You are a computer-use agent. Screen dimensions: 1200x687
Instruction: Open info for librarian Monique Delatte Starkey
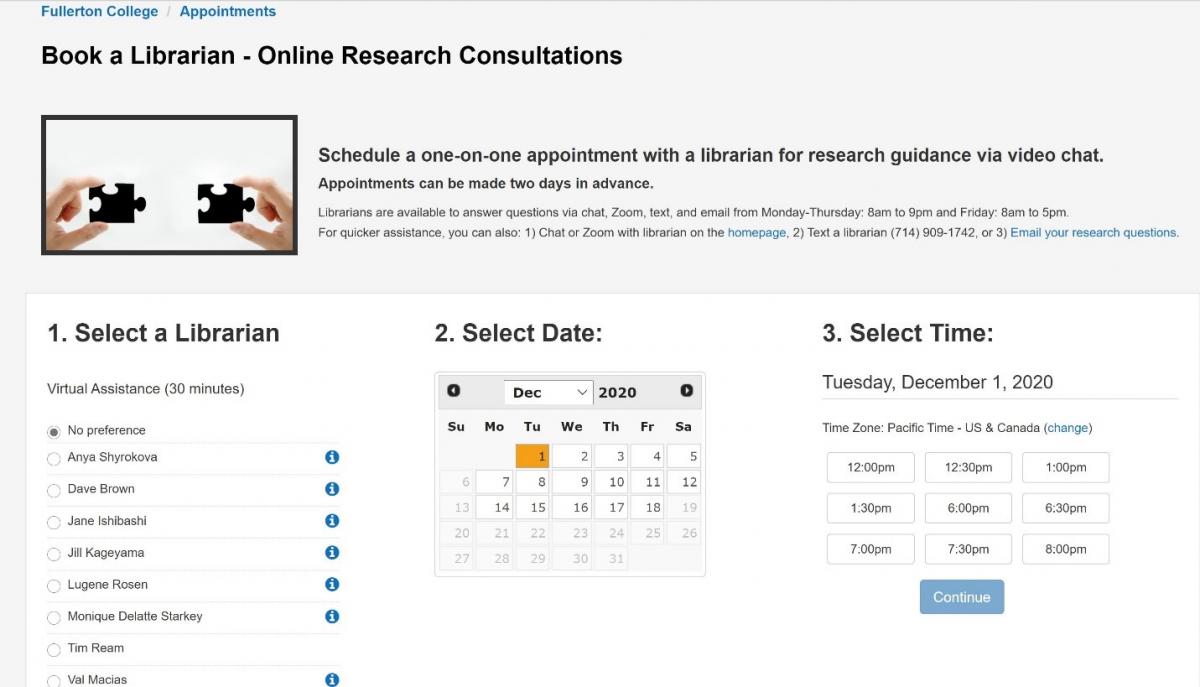[332, 616]
